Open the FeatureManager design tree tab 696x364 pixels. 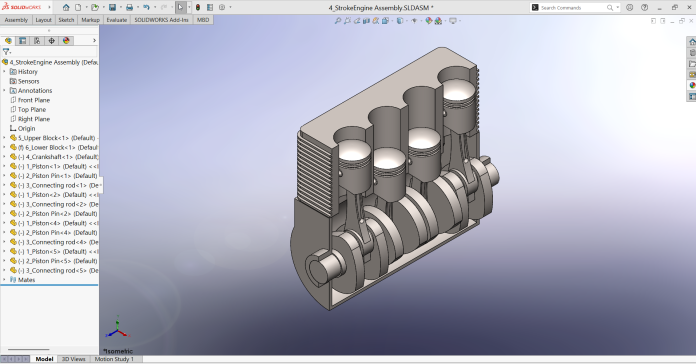(x=8, y=41)
